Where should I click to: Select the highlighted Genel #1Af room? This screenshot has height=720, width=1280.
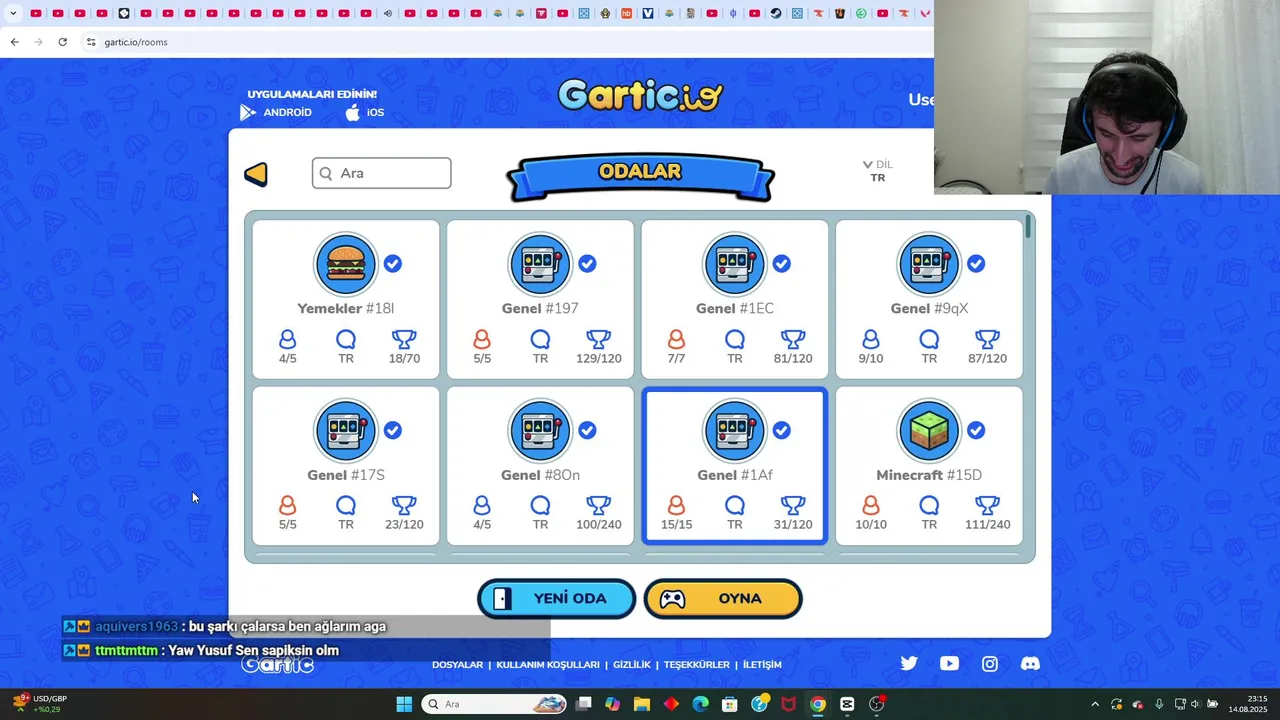(735, 466)
